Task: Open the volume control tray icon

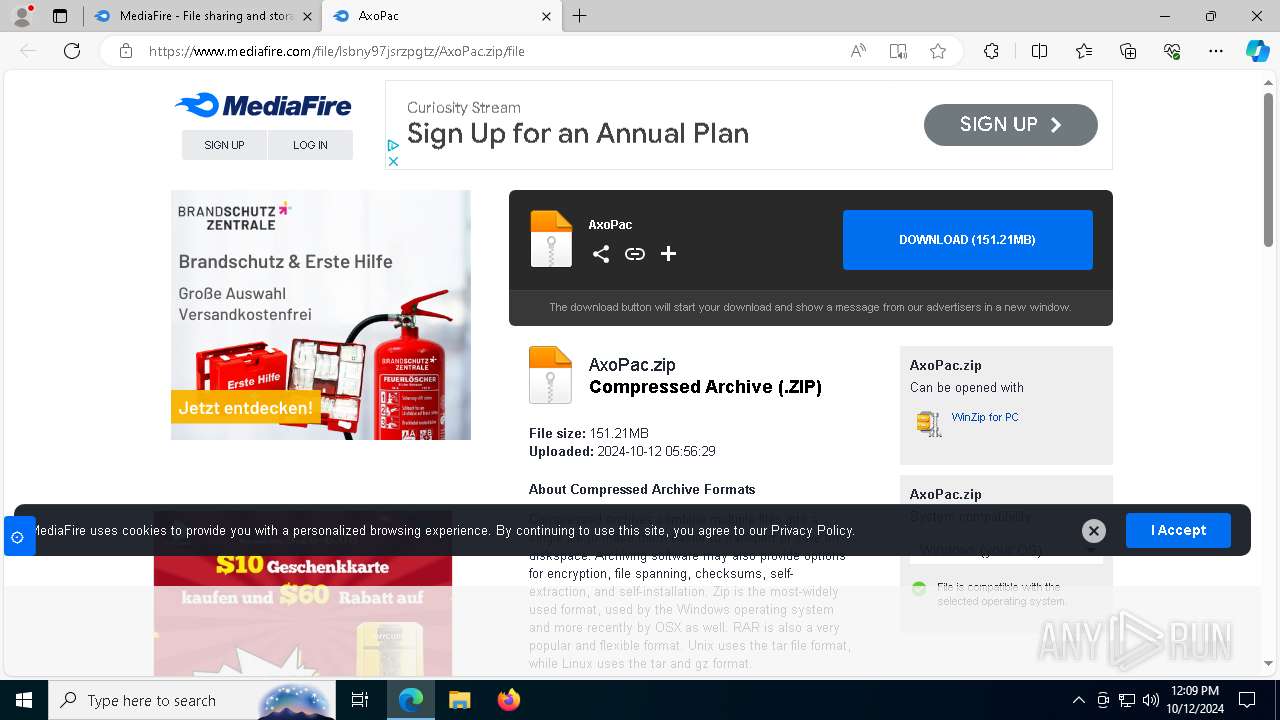Action: pos(1150,700)
